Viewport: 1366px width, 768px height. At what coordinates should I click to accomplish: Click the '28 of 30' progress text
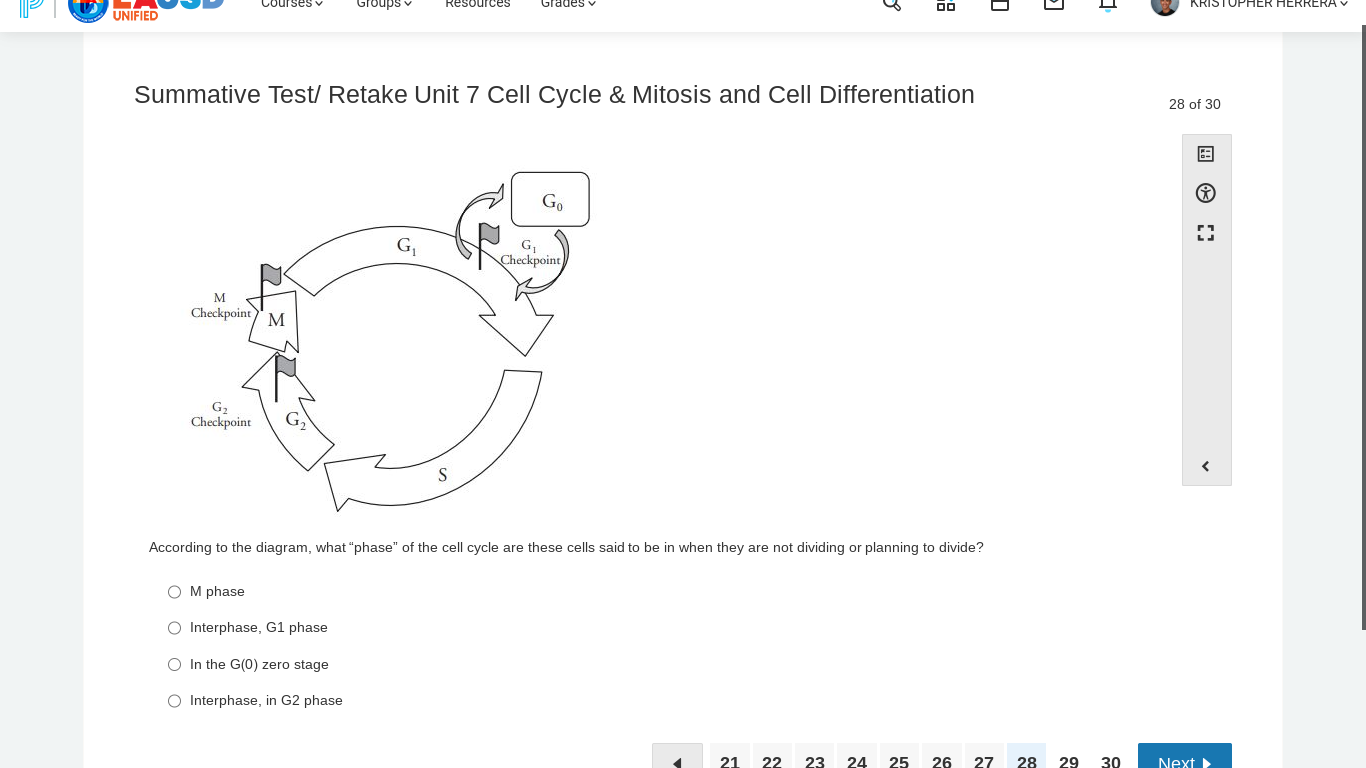1194,104
